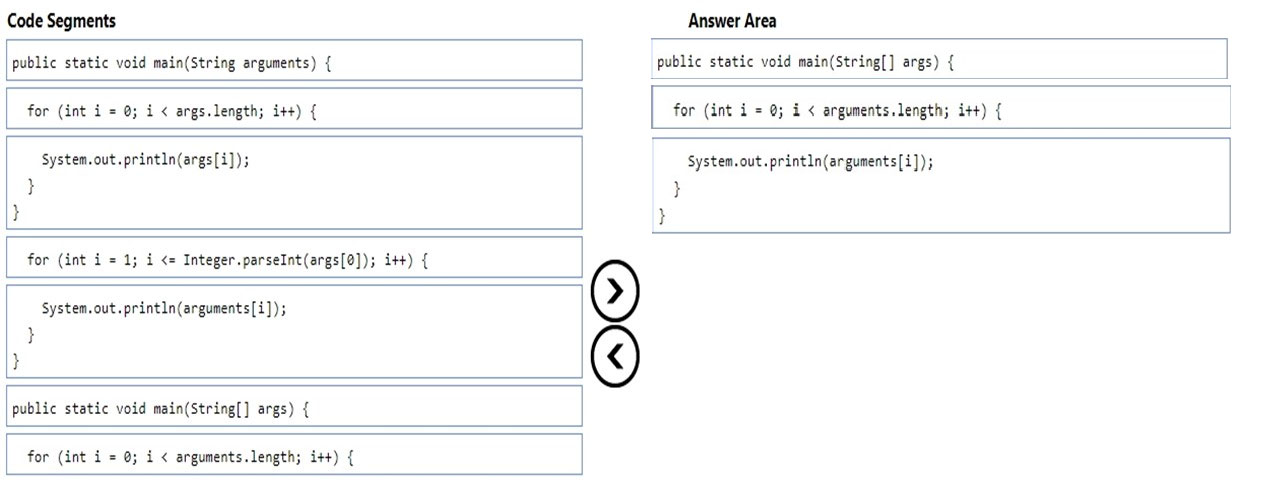Screen dimensions: 1275x492
Task: Click the left arrow remove-from-answer button
Action: (x=615, y=355)
